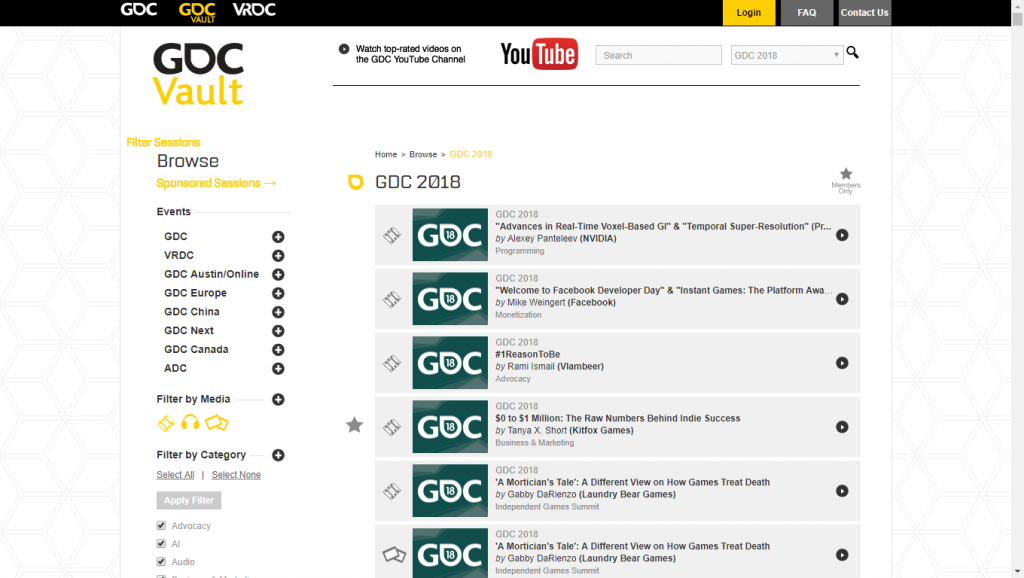Open the GDC 2018 conference dropdown
The height and width of the screenshot is (578, 1024).
click(787, 56)
